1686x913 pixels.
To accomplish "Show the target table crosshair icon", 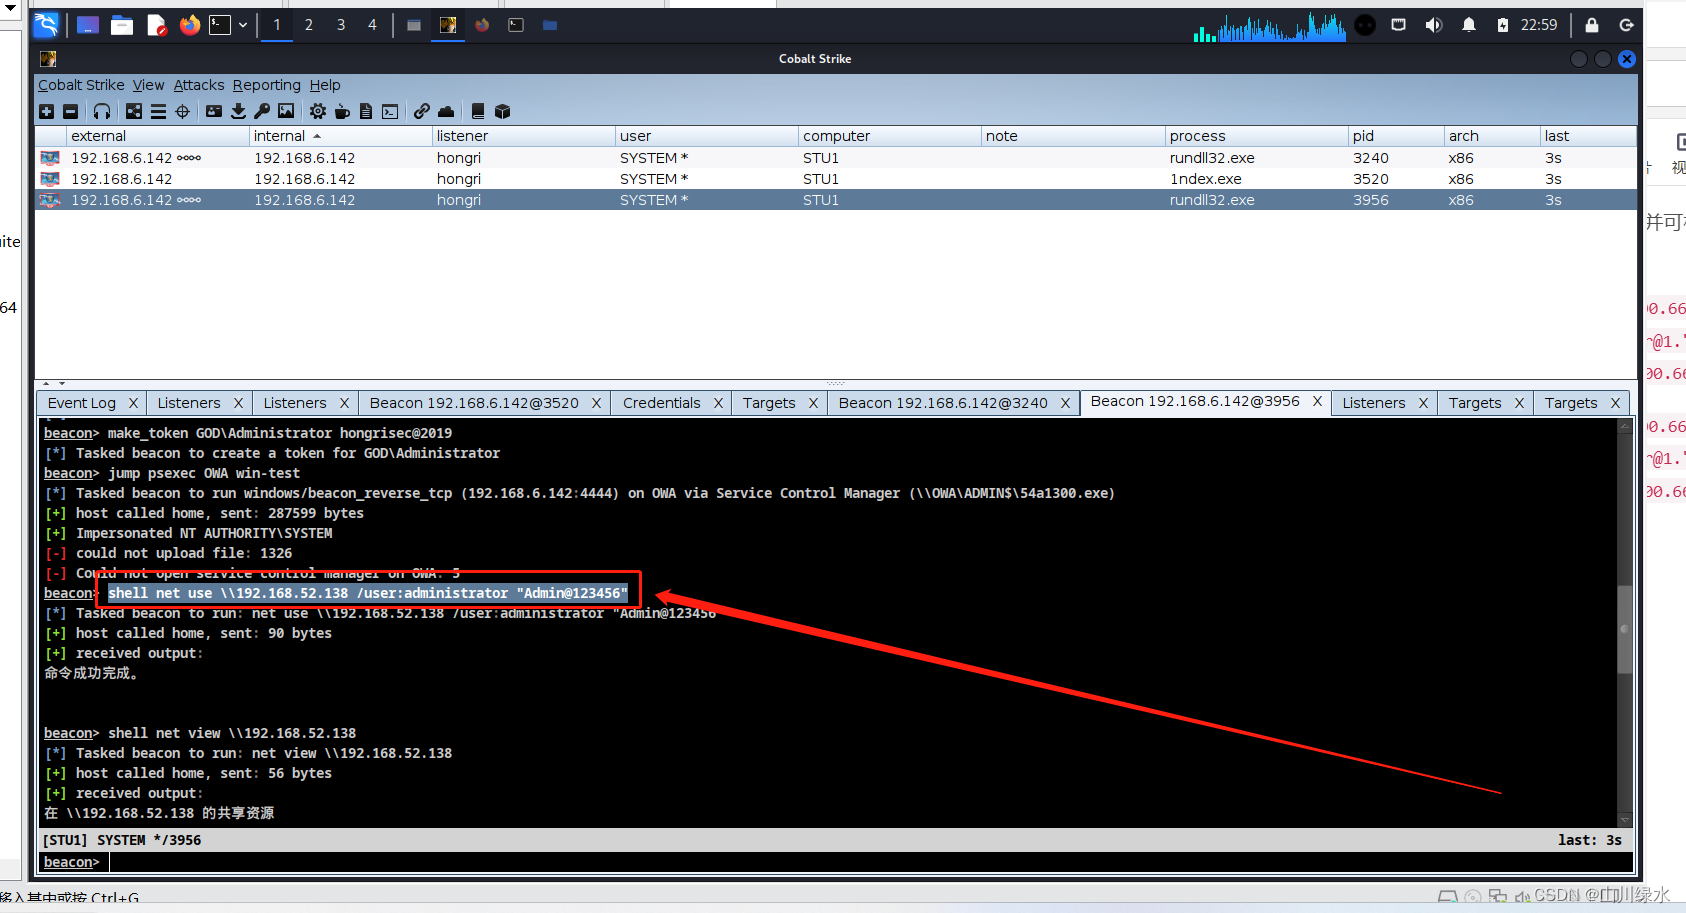I will 182,111.
